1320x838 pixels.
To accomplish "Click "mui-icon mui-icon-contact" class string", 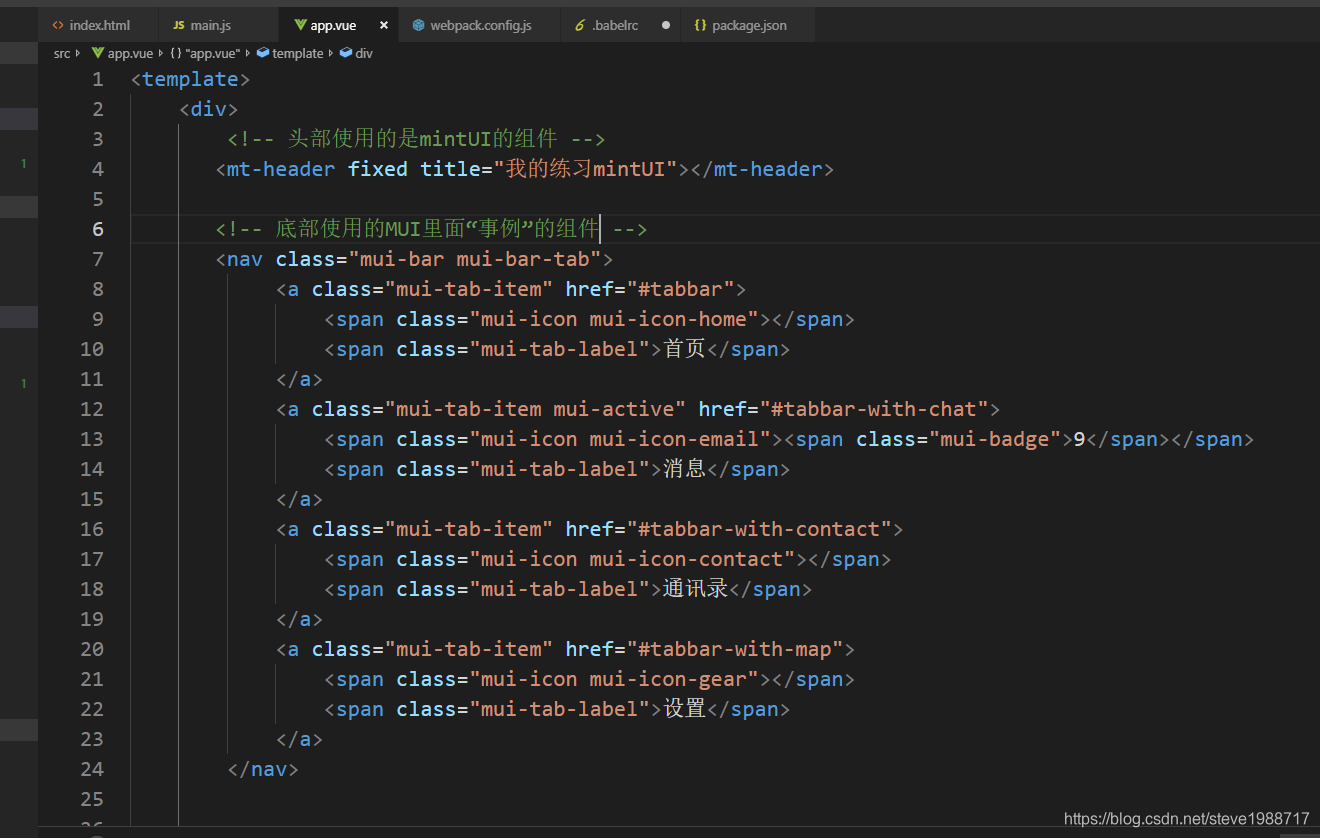I will [632, 559].
